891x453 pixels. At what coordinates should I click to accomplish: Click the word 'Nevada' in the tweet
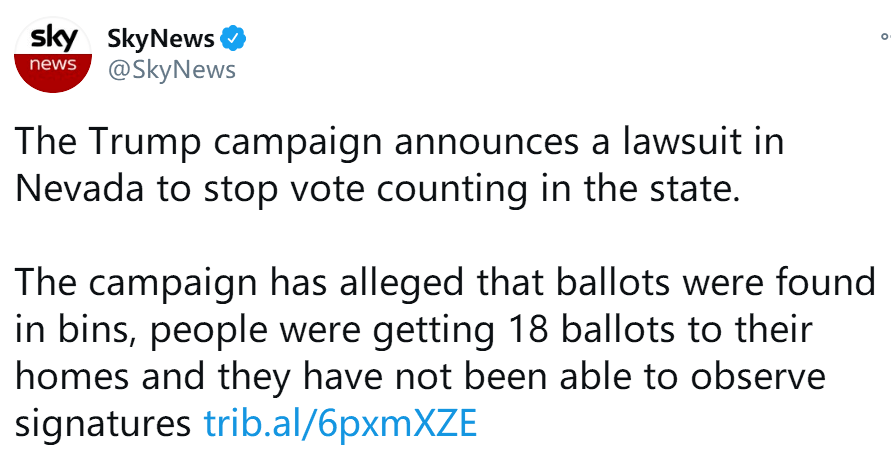coord(79,189)
